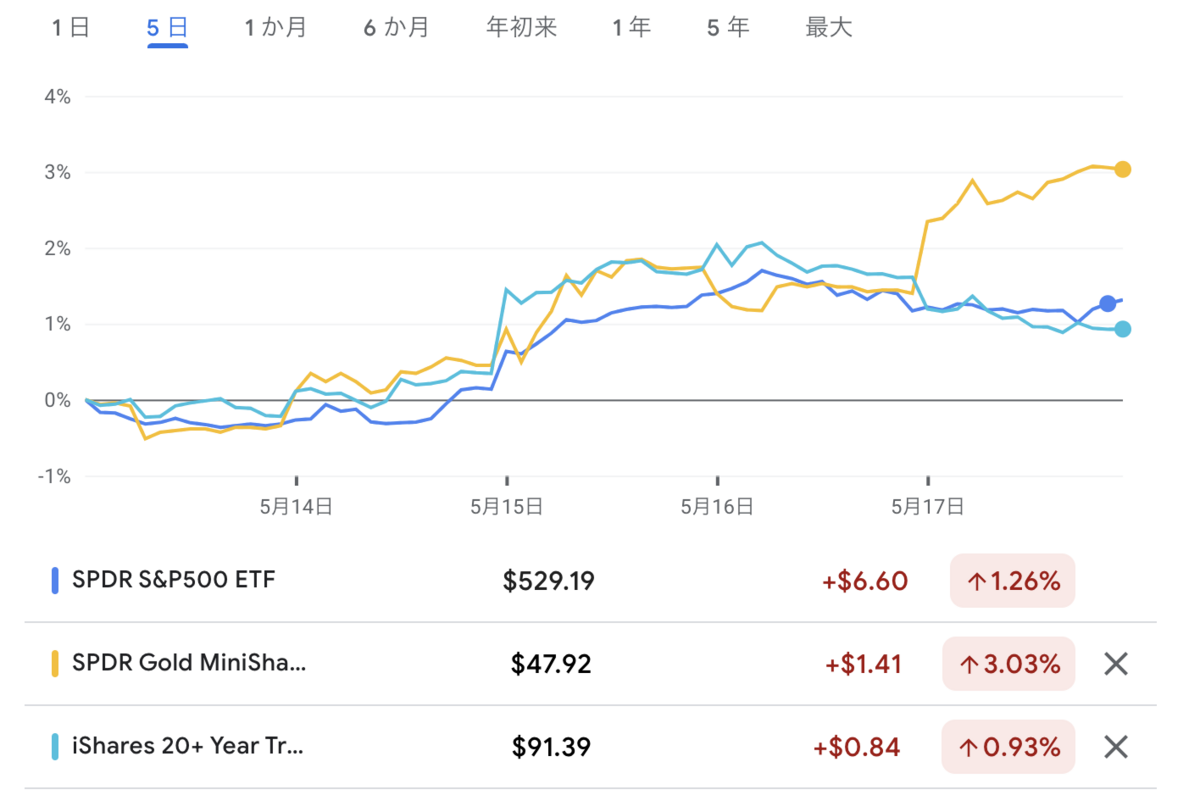Click the 2% y-axis label
The image size is (1200, 812).
click(x=57, y=249)
